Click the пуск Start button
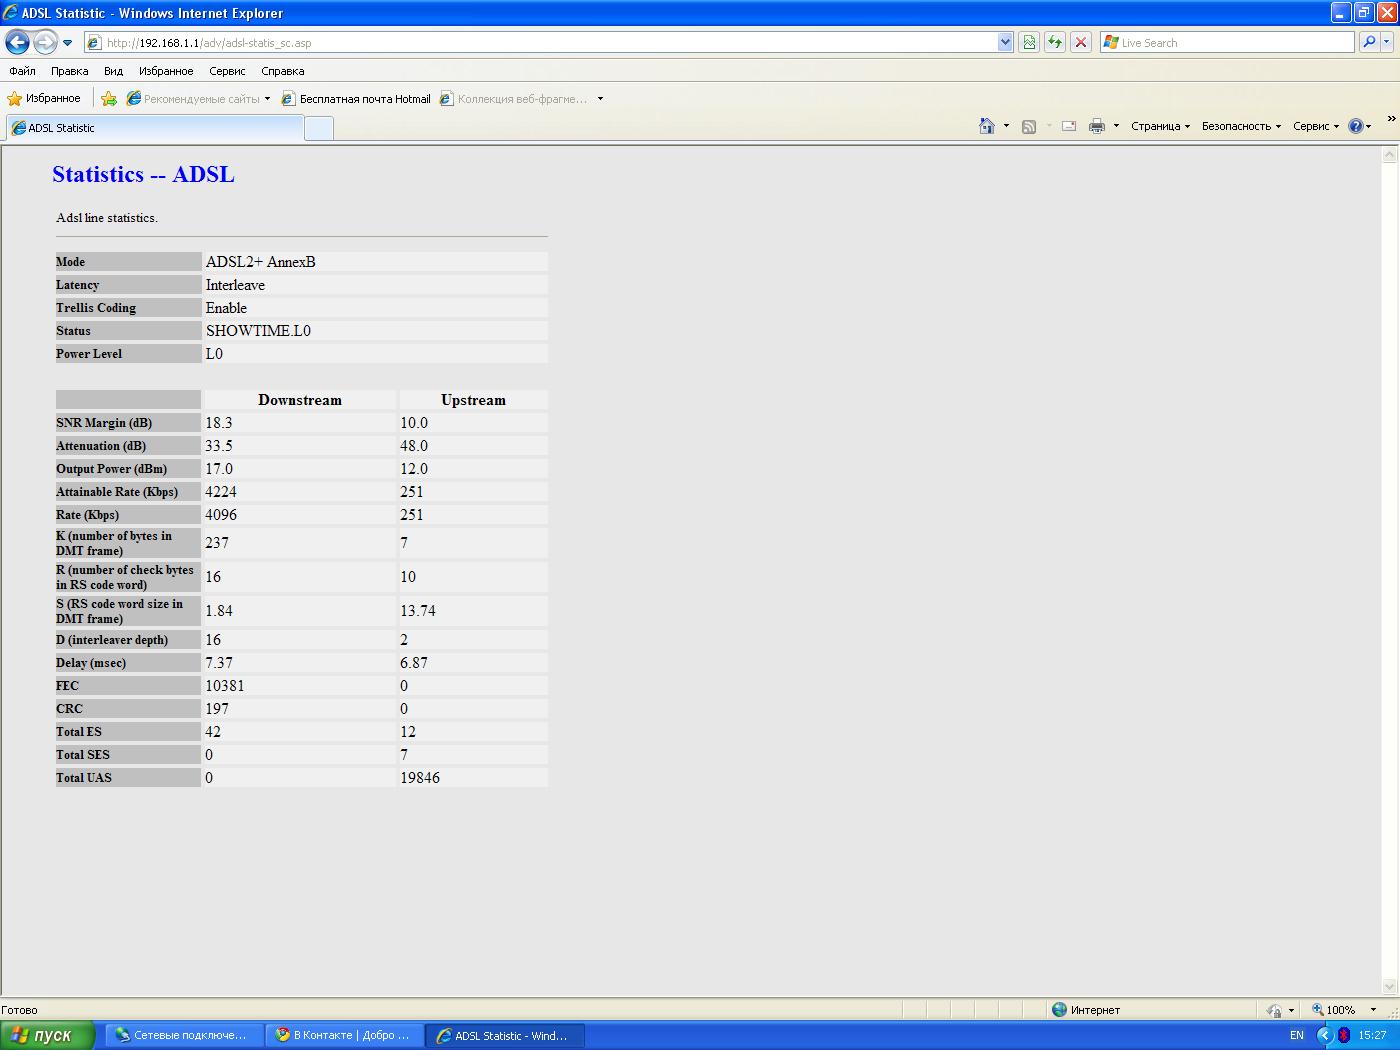1400x1050 pixels. click(46, 1035)
